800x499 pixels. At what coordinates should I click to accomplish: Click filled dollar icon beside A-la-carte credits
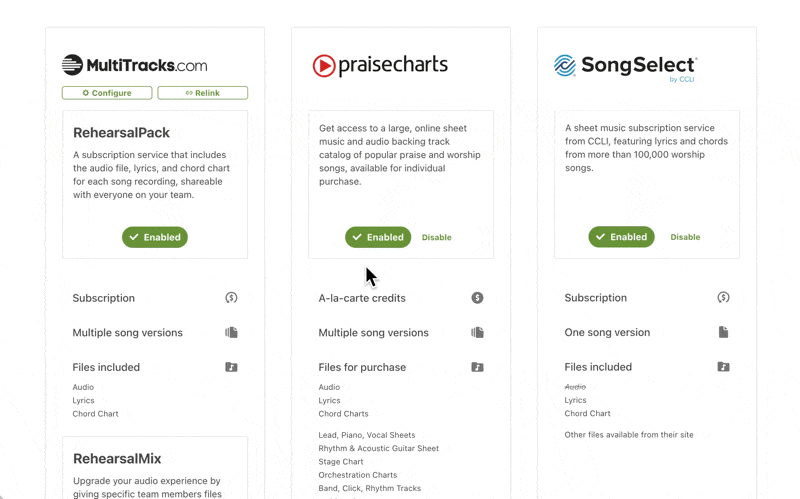477,297
